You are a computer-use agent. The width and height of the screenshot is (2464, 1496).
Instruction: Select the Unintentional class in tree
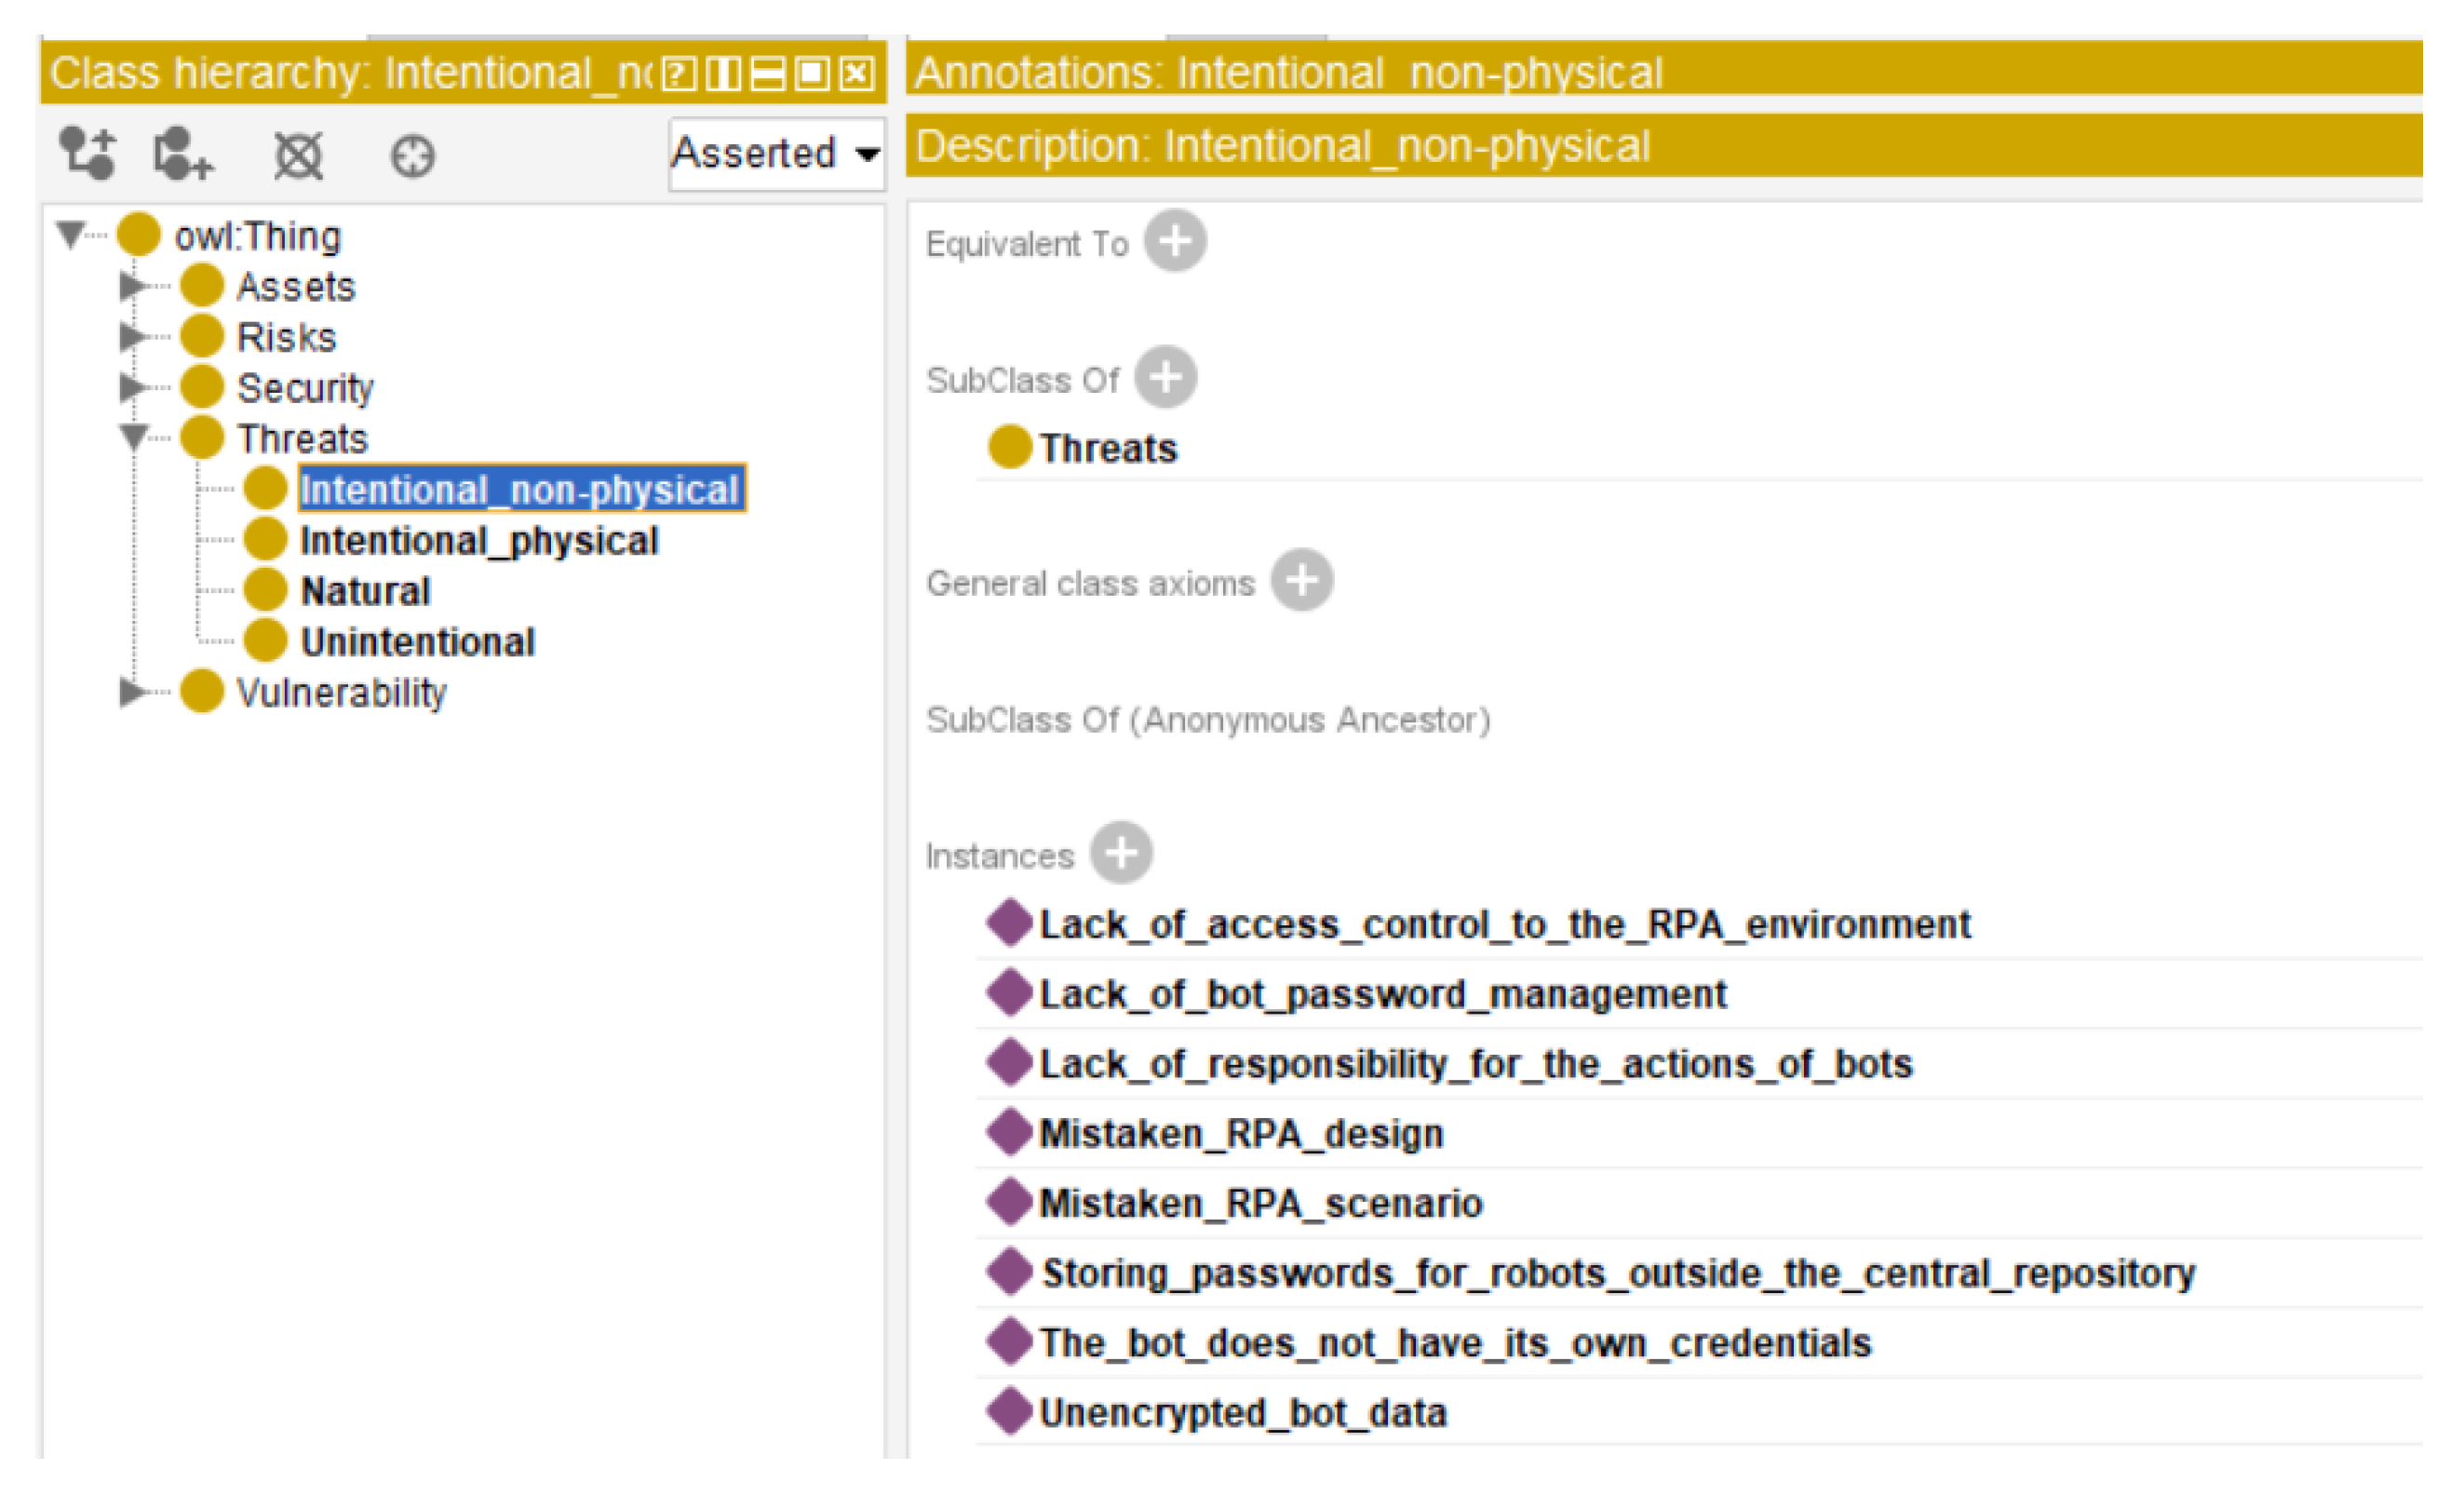pyautogui.click(x=417, y=641)
